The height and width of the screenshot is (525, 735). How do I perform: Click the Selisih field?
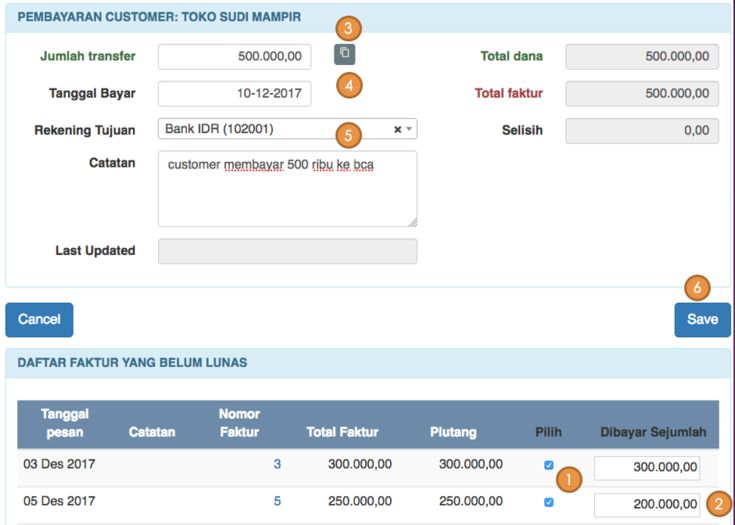(641, 131)
